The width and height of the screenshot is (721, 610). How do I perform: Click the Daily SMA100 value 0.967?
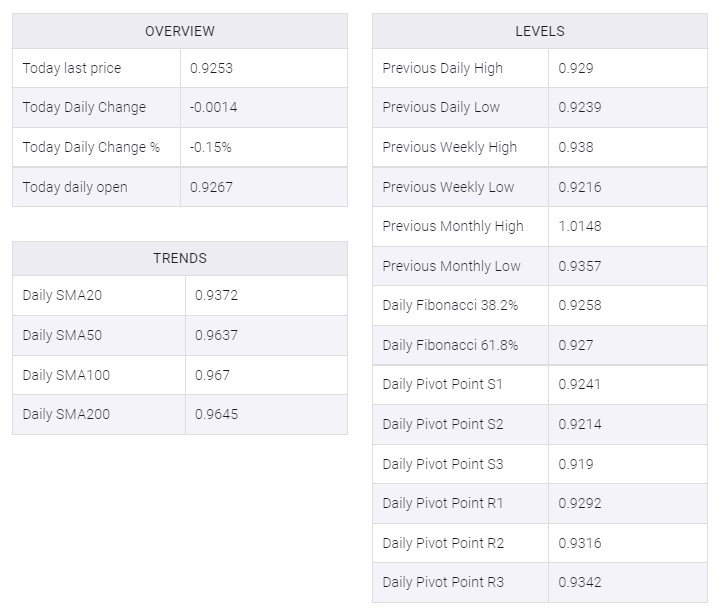coord(212,375)
